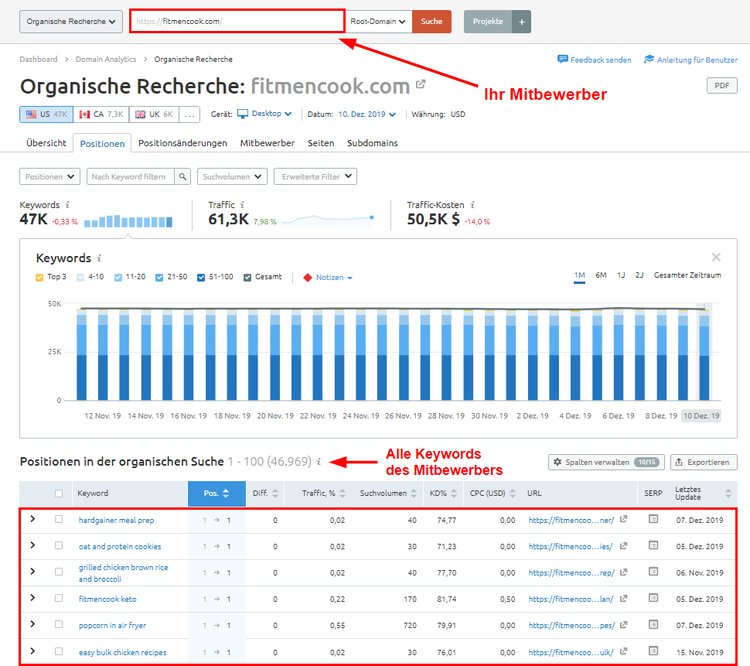
Task: Open SERP snapshot for easy bulk chicken recipes
Action: coord(653,651)
